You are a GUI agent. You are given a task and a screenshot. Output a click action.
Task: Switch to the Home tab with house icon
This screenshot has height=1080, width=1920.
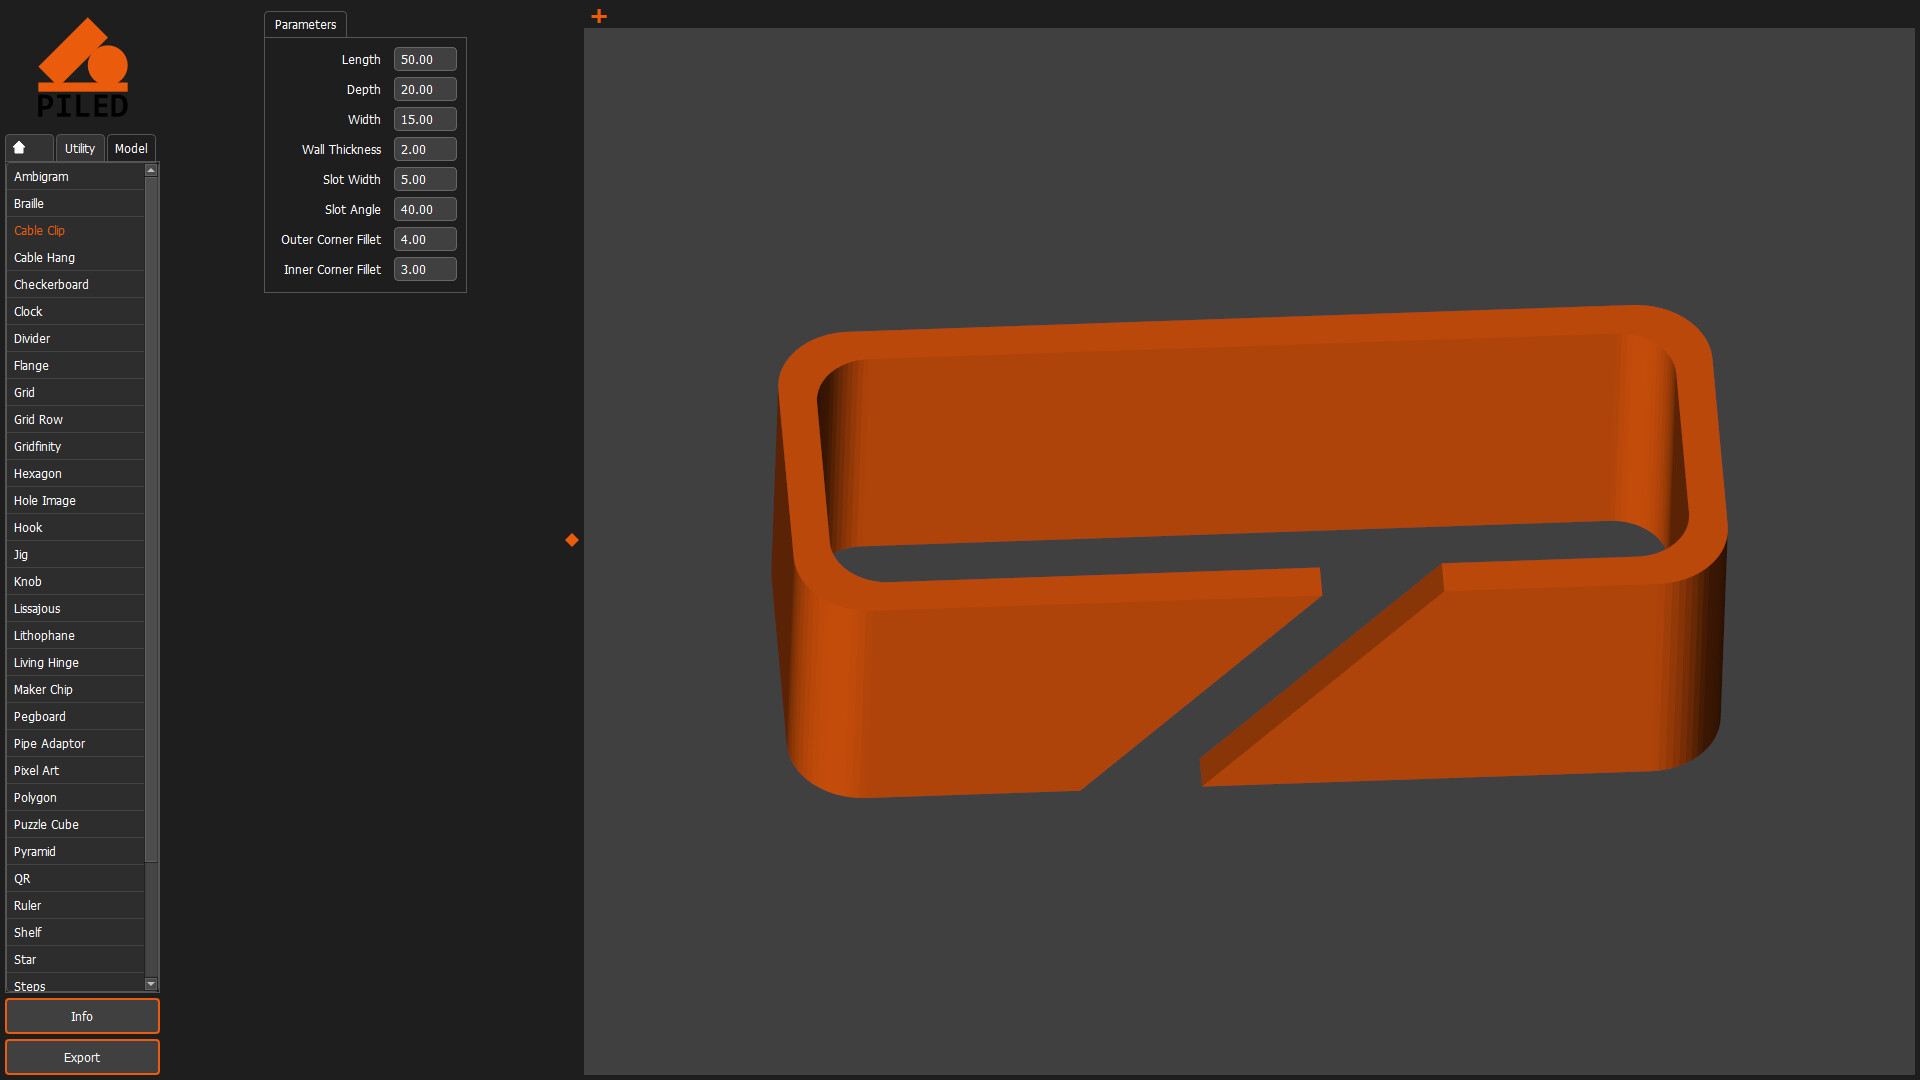coord(28,147)
